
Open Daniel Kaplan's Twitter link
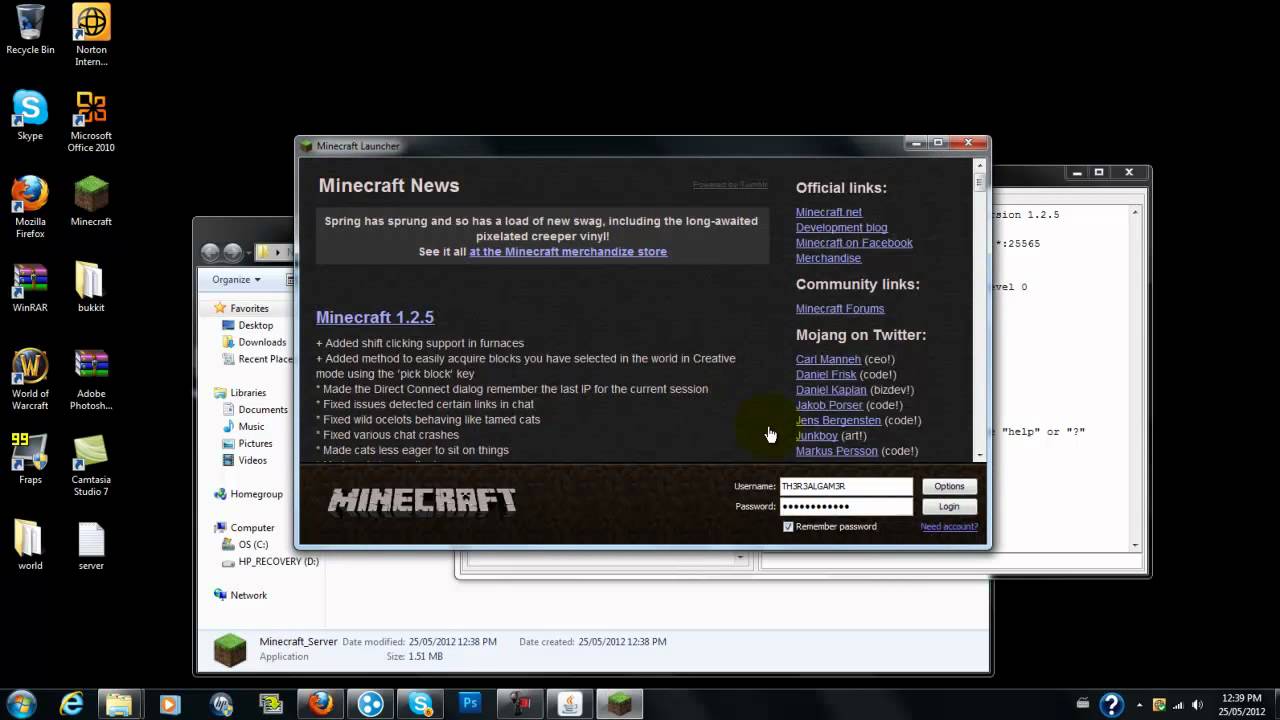tap(831, 390)
